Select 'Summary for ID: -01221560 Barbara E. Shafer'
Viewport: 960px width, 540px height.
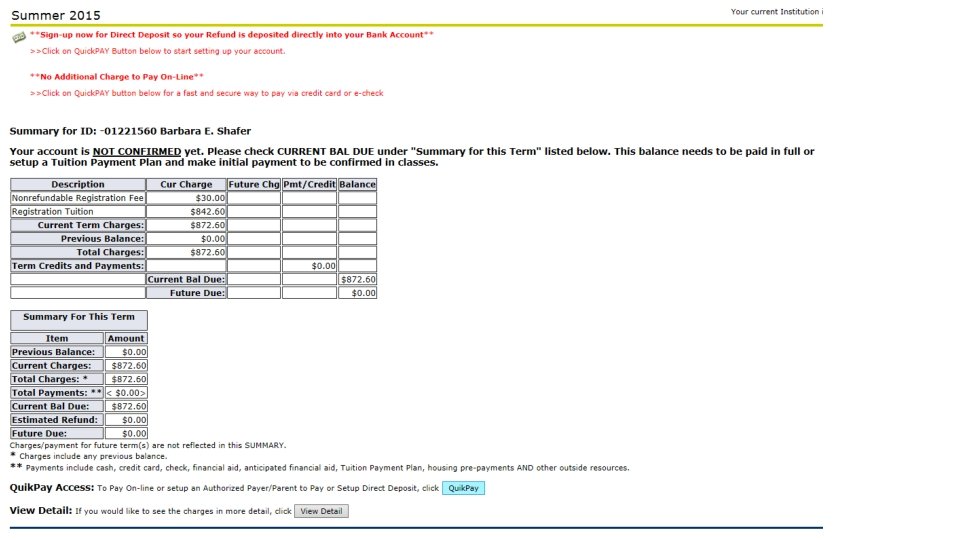click(x=130, y=131)
